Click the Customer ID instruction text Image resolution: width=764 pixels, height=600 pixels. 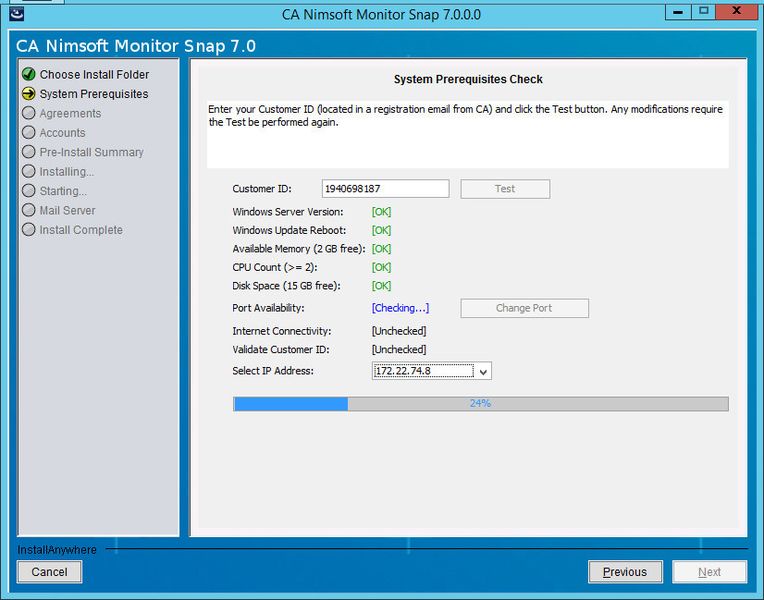(x=465, y=116)
